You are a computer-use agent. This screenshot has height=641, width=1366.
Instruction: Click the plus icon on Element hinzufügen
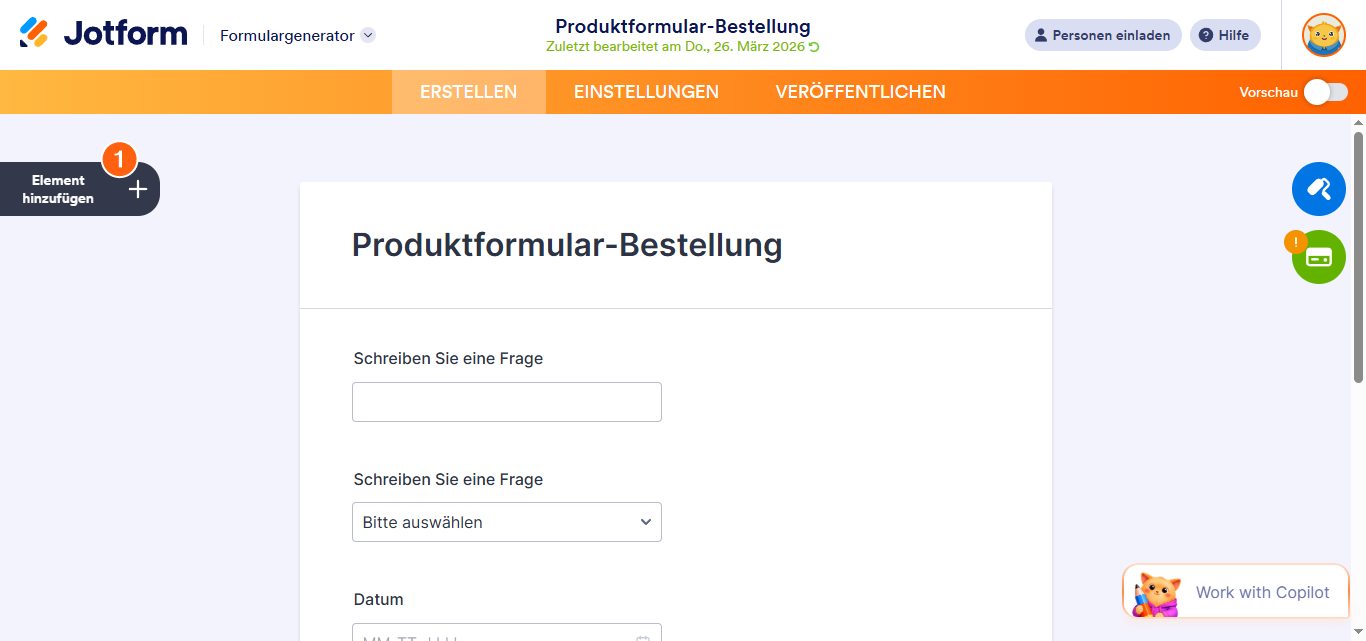coord(137,188)
